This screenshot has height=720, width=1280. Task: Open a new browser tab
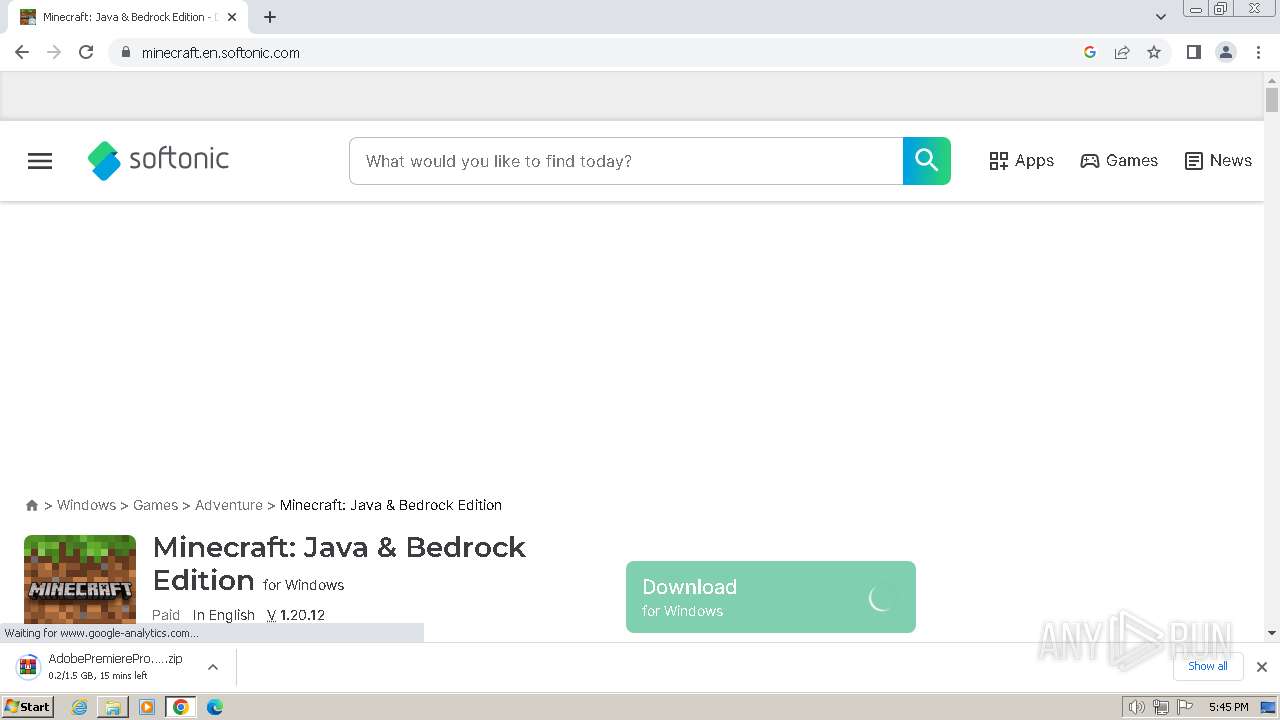click(x=270, y=17)
